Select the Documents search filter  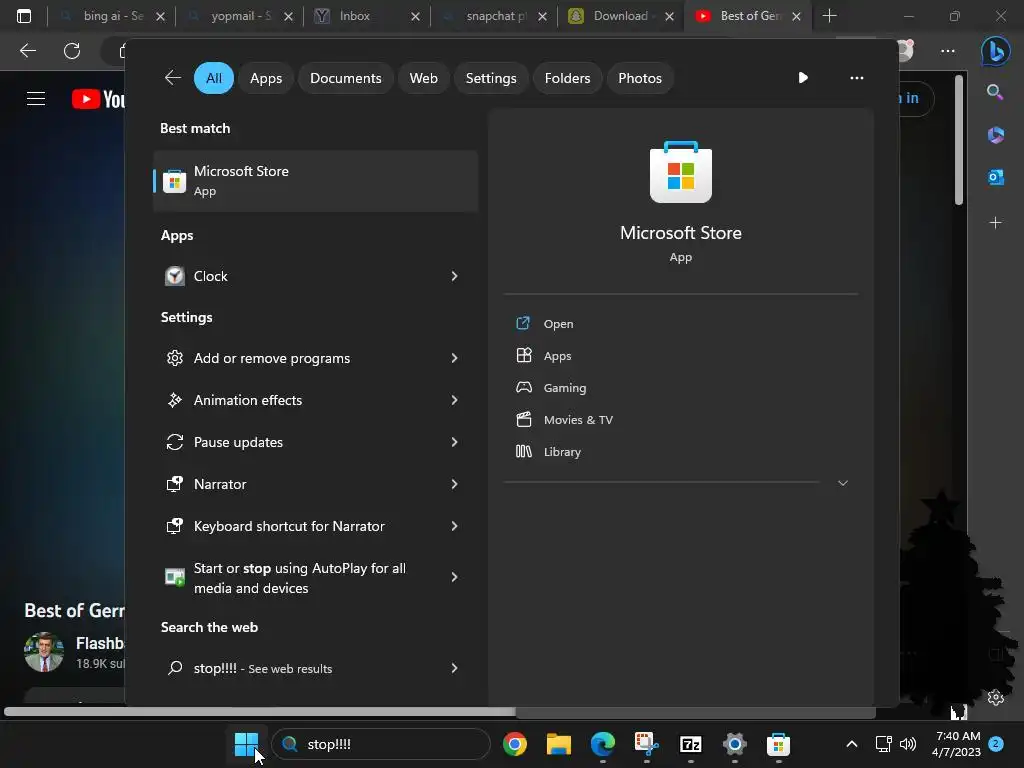[x=345, y=78]
